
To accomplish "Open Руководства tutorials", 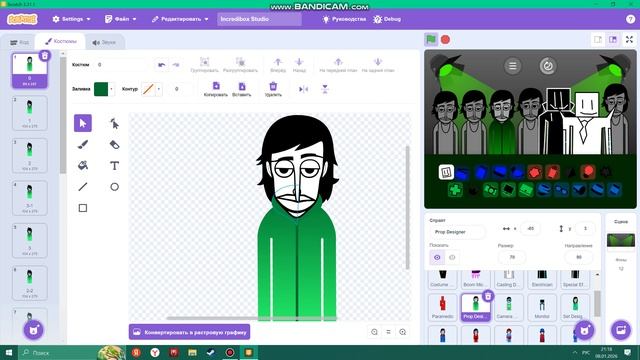I will [x=344, y=19].
